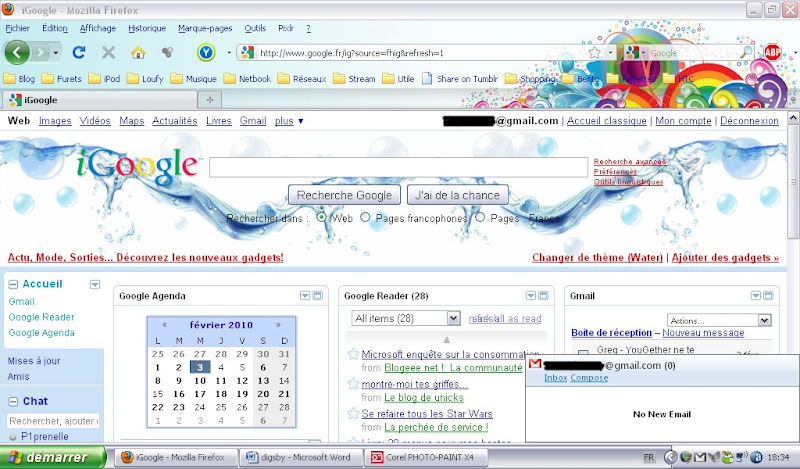Open the Furets bookmarks folder
This screenshot has height=469, width=800.
pyautogui.click(x=62, y=79)
